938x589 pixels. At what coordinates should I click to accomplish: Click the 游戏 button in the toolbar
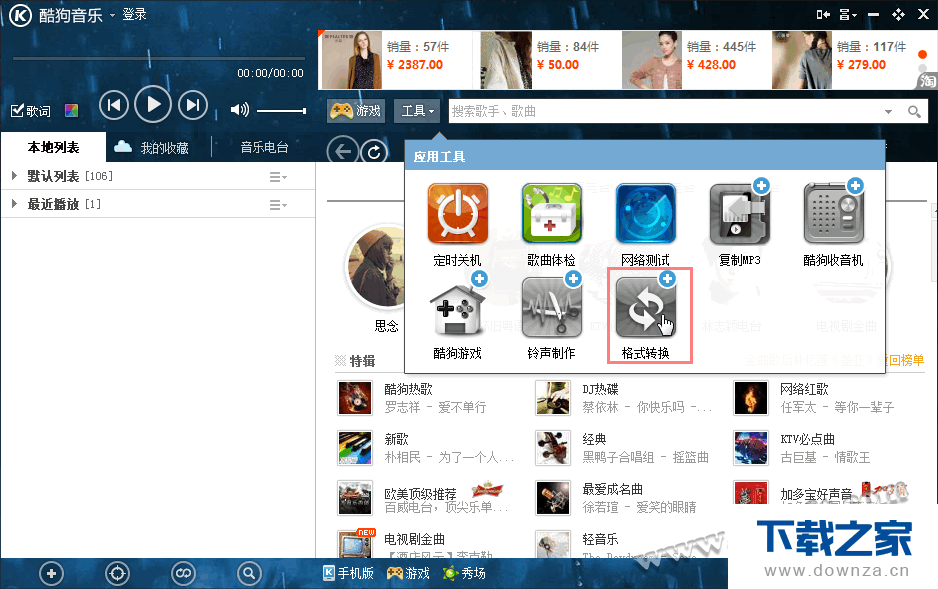356,111
